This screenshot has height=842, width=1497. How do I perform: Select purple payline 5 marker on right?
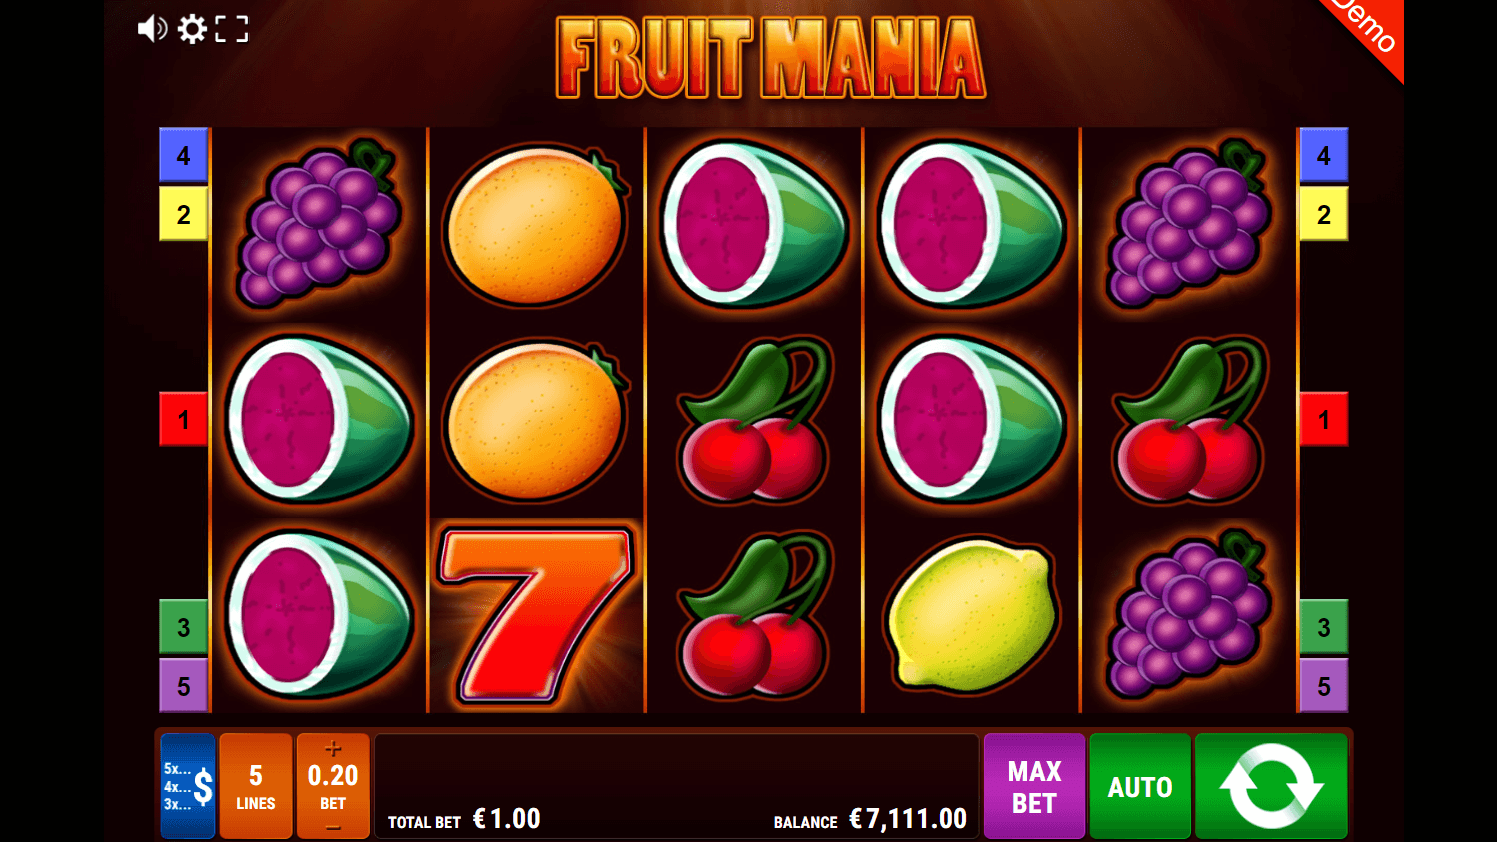pyautogui.click(x=1323, y=686)
